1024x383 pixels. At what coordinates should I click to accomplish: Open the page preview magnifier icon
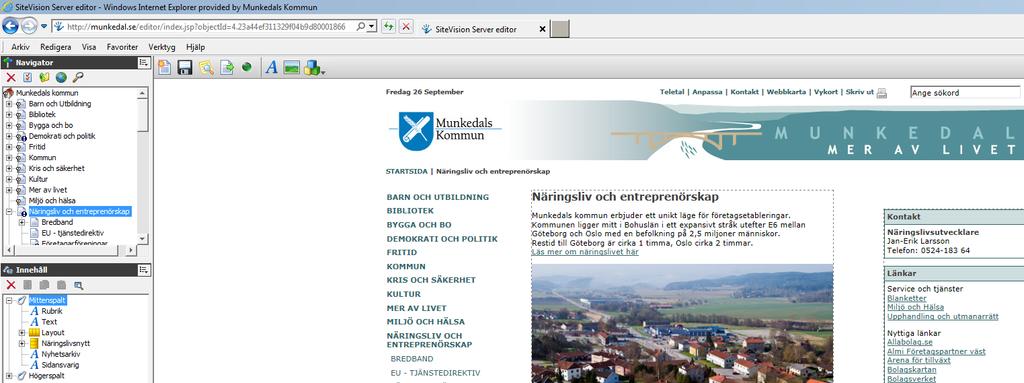click(206, 67)
